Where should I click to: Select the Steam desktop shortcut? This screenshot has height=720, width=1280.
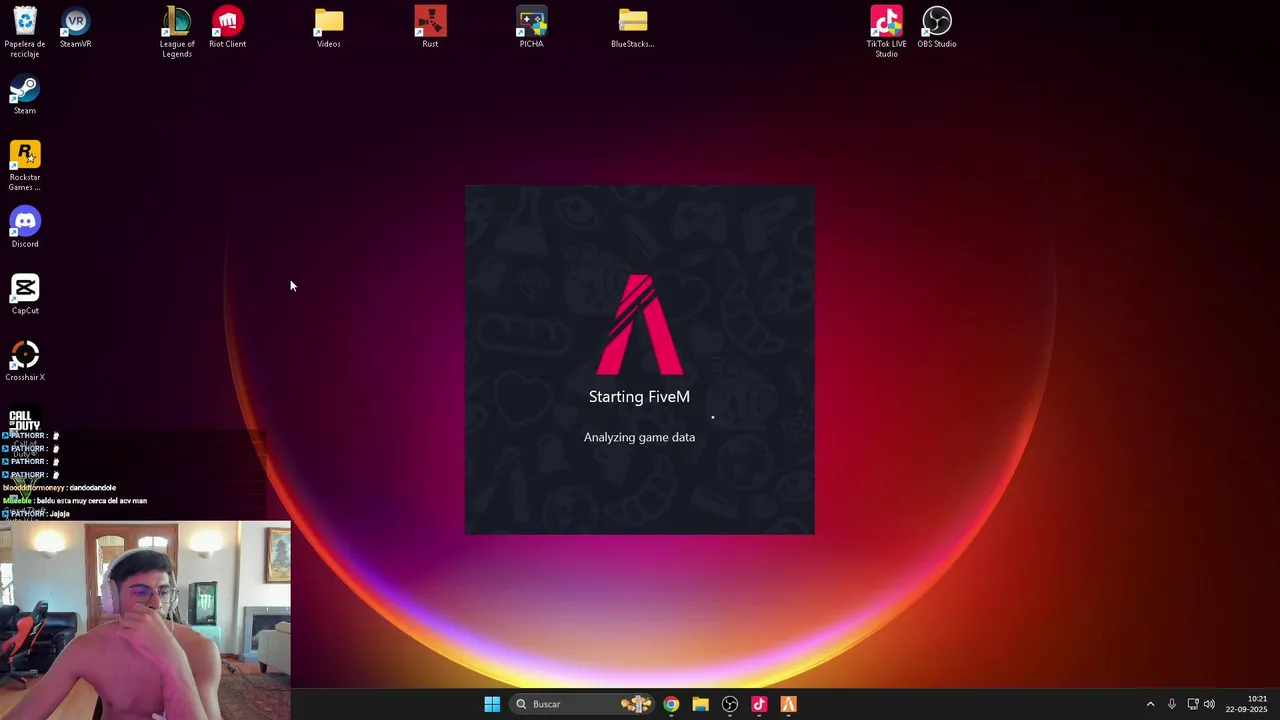click(25, 95)
